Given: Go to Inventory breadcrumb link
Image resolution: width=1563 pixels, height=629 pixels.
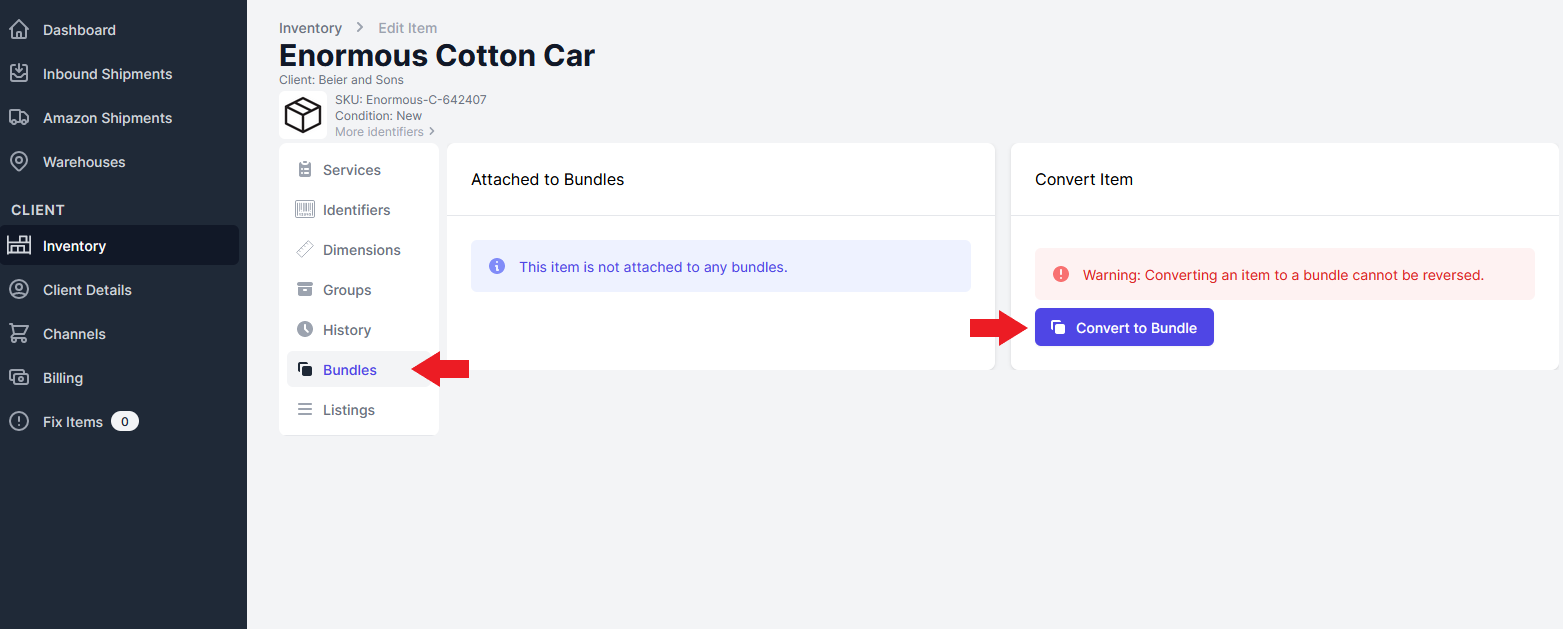Looking at the screenshot, I should pyautogui.click(x=310, y=28).
